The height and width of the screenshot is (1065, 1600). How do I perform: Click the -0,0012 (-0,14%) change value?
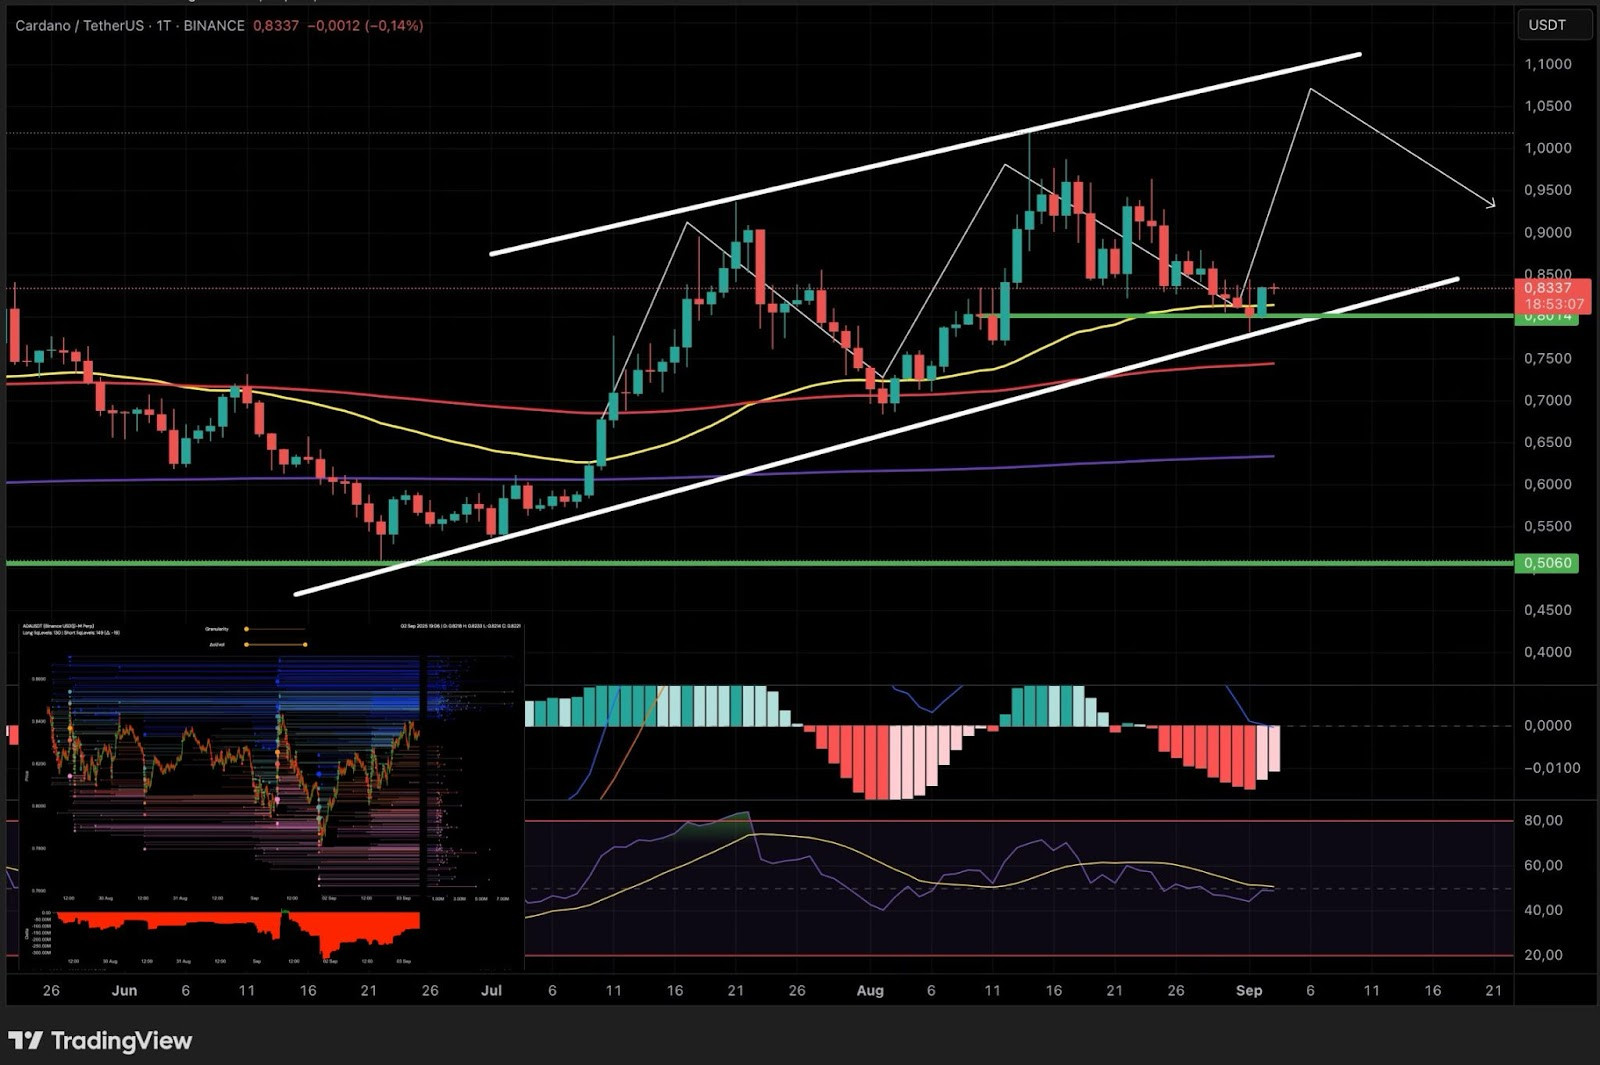click(364, 25)
